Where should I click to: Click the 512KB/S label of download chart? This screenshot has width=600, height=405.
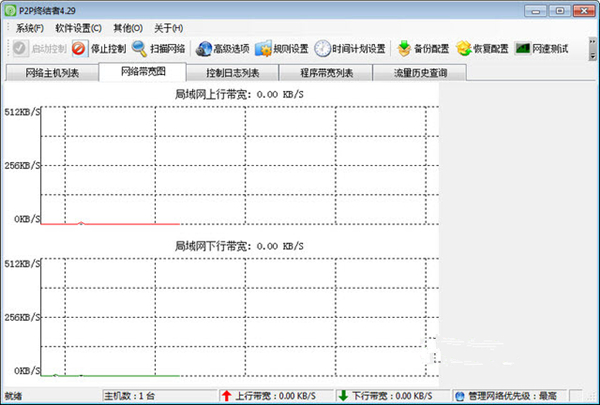[x=22, y=263]
